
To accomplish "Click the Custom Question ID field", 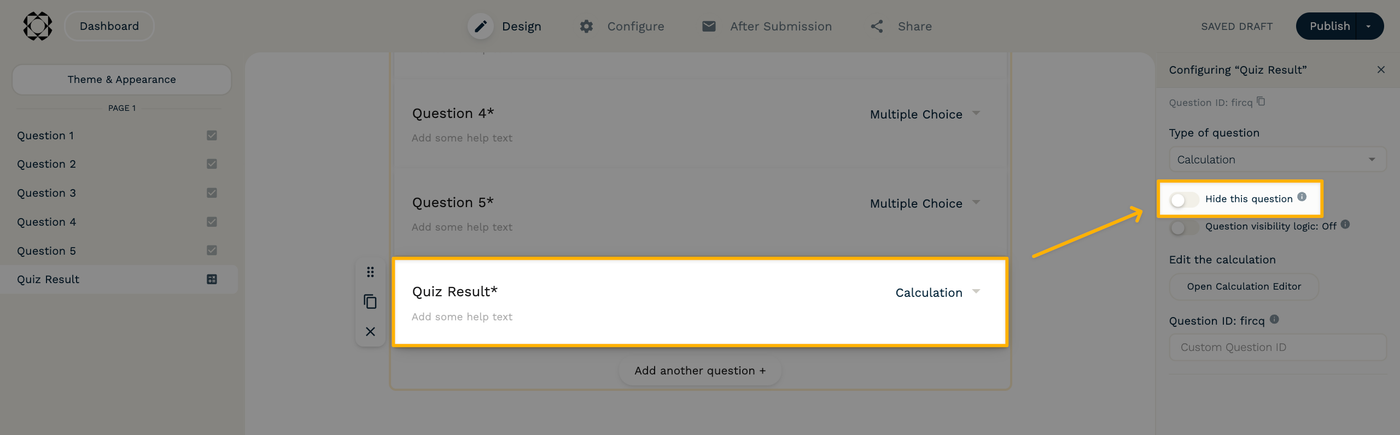I will click(1277, 347).
